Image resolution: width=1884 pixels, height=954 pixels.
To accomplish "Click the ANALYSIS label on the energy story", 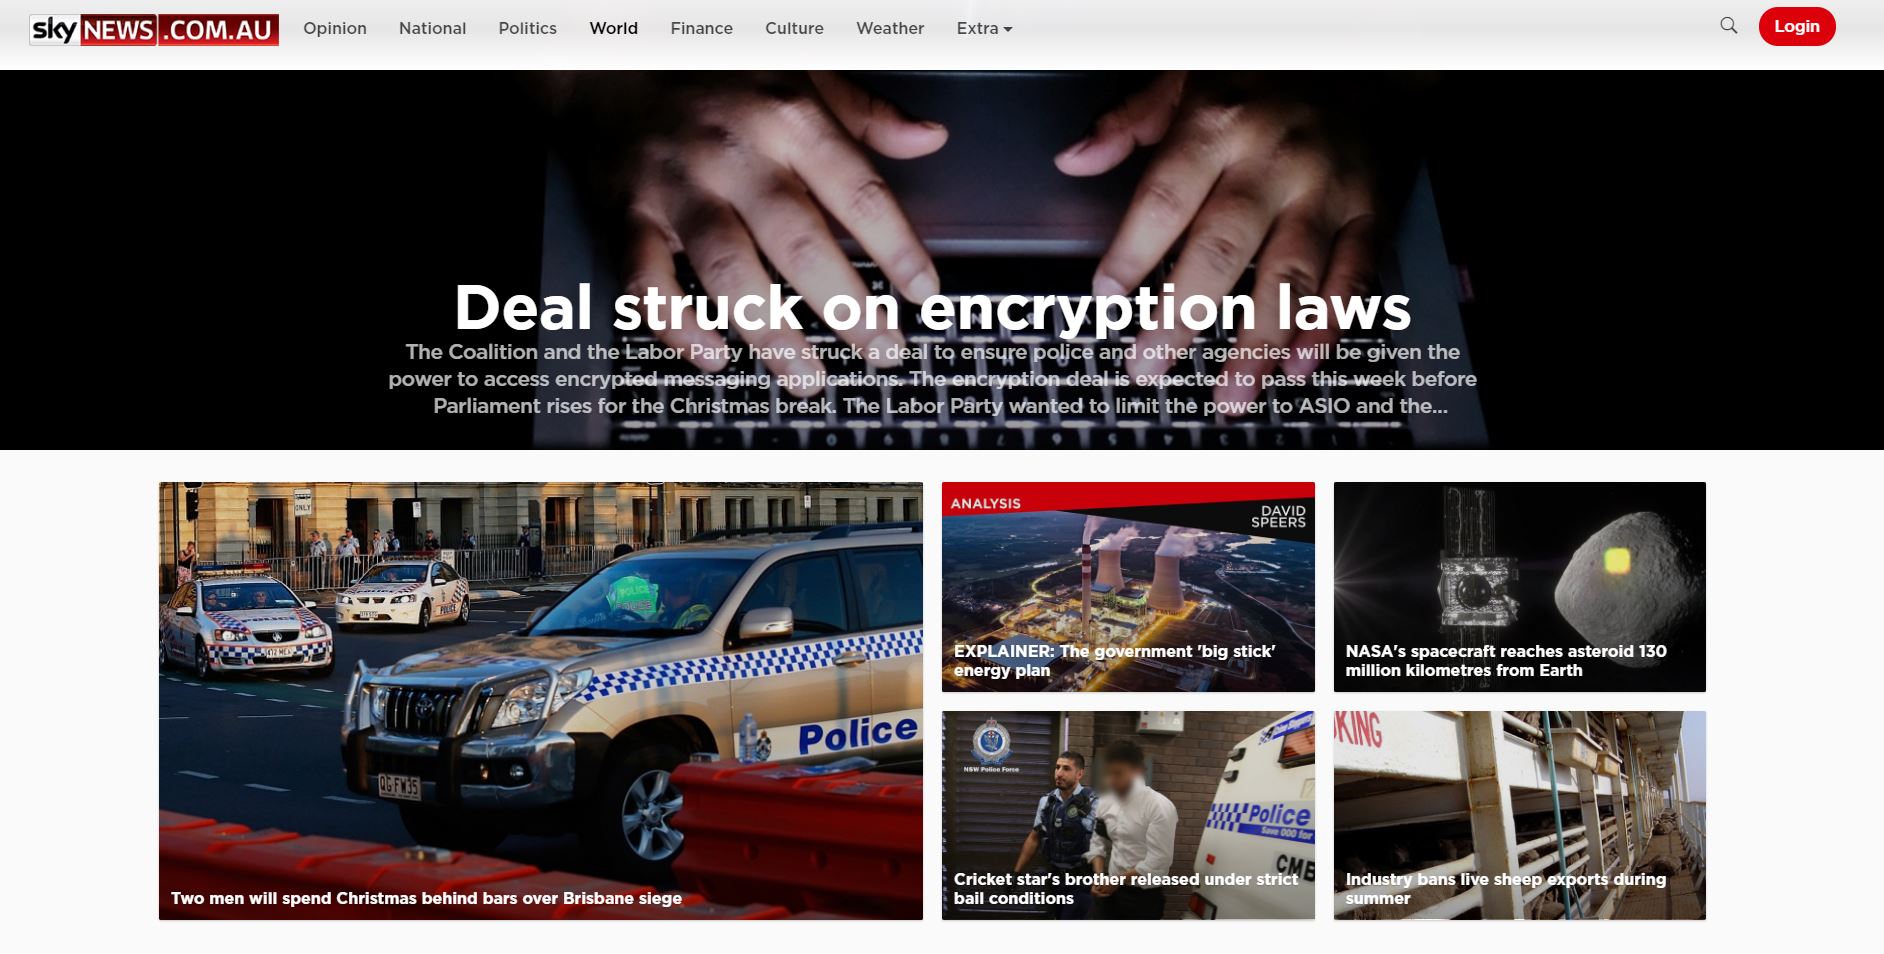I will (x=985, y=503).
